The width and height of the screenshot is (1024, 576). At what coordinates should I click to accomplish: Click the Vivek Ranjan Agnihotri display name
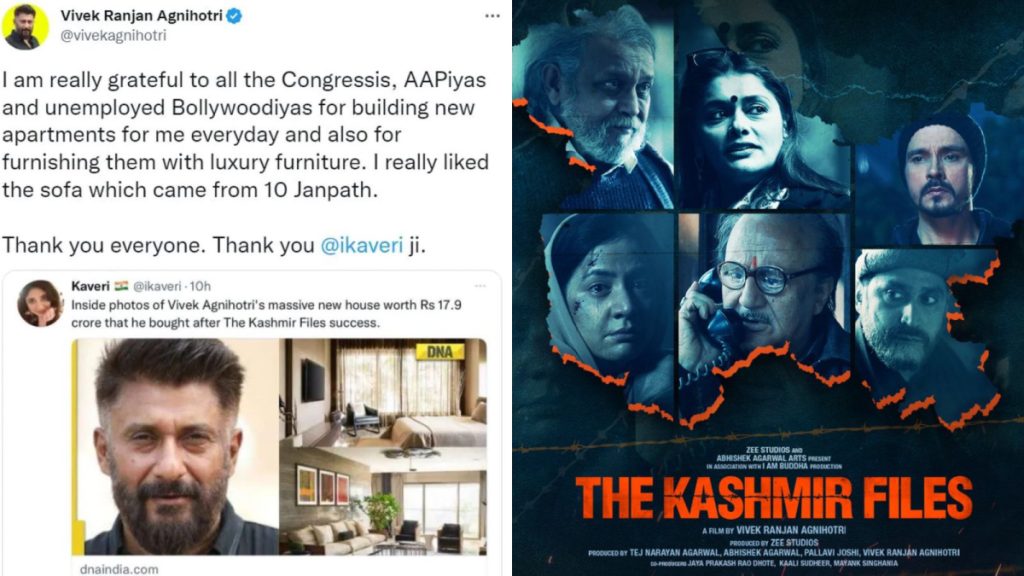142,15
